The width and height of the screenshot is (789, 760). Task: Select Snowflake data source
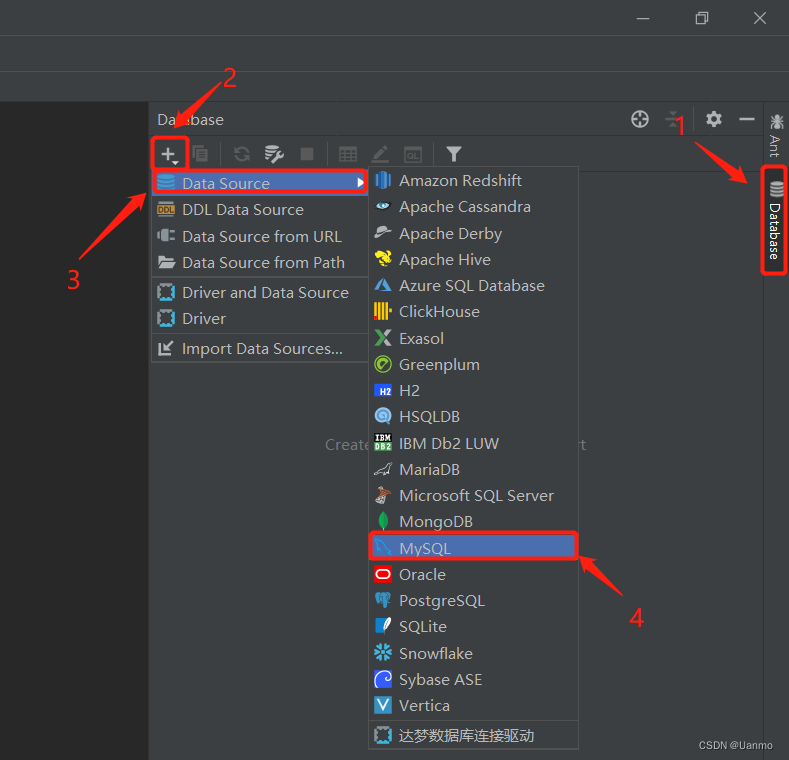click(474, 653)
